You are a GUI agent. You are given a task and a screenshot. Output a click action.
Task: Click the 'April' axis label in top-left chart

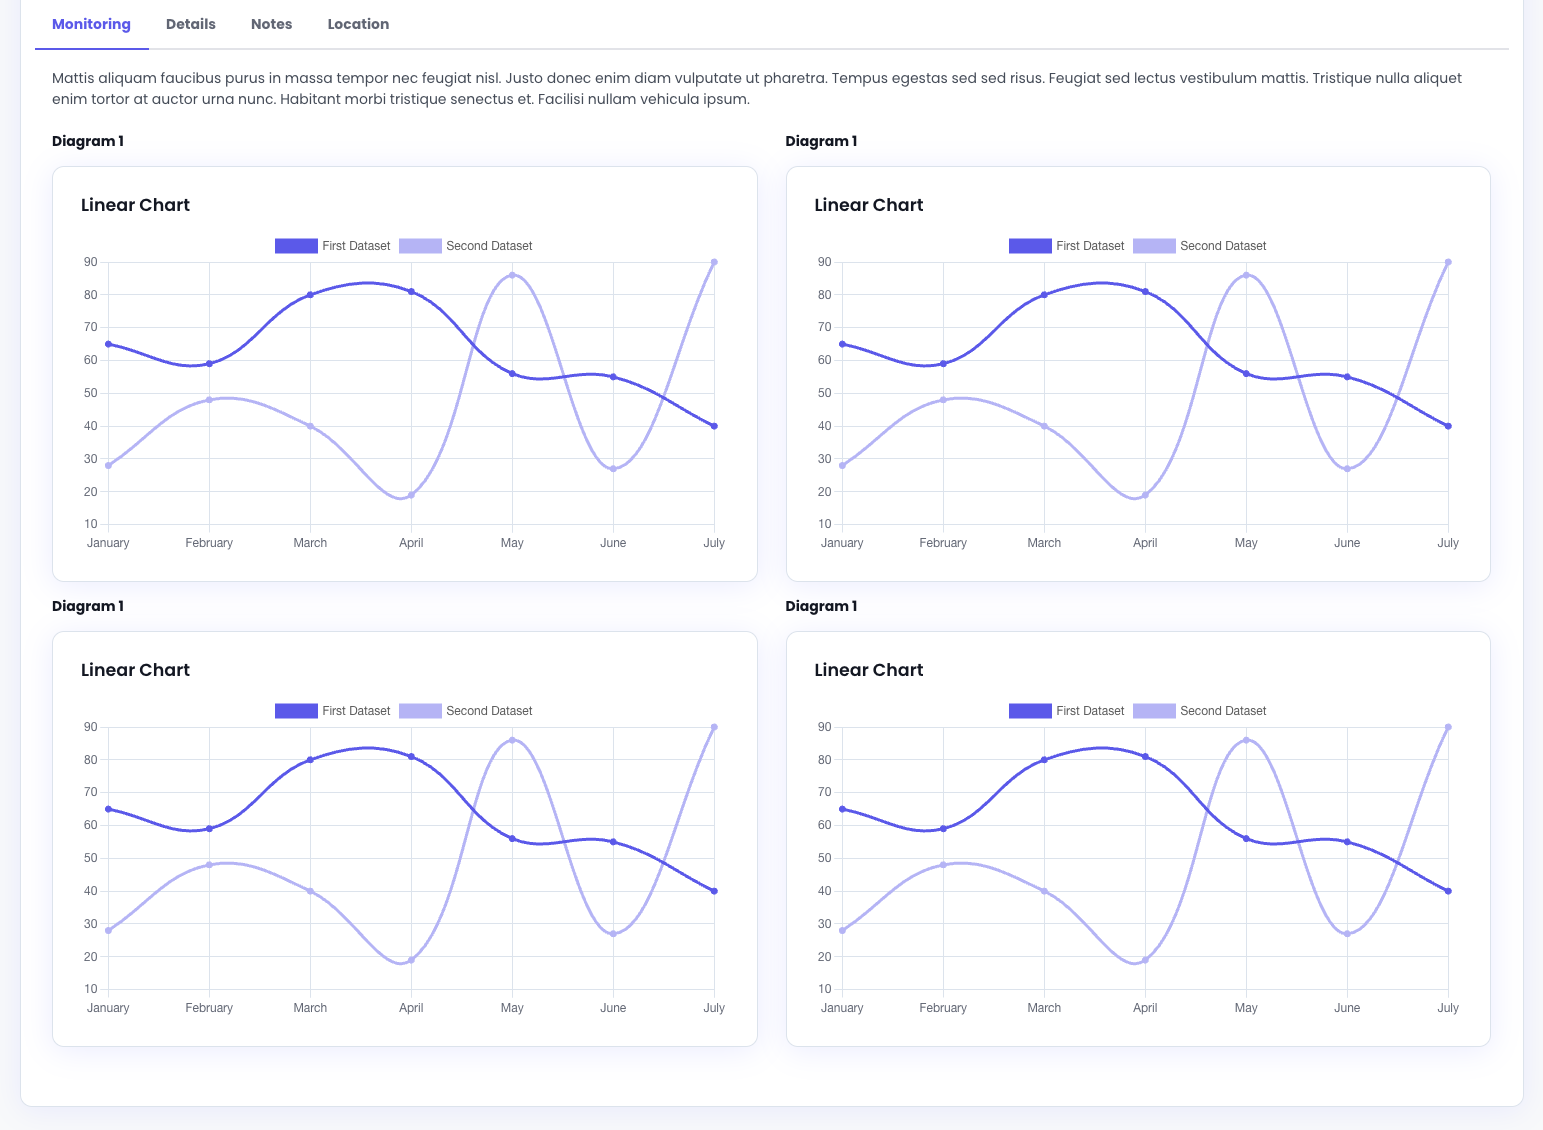click(x=411, y=543)
